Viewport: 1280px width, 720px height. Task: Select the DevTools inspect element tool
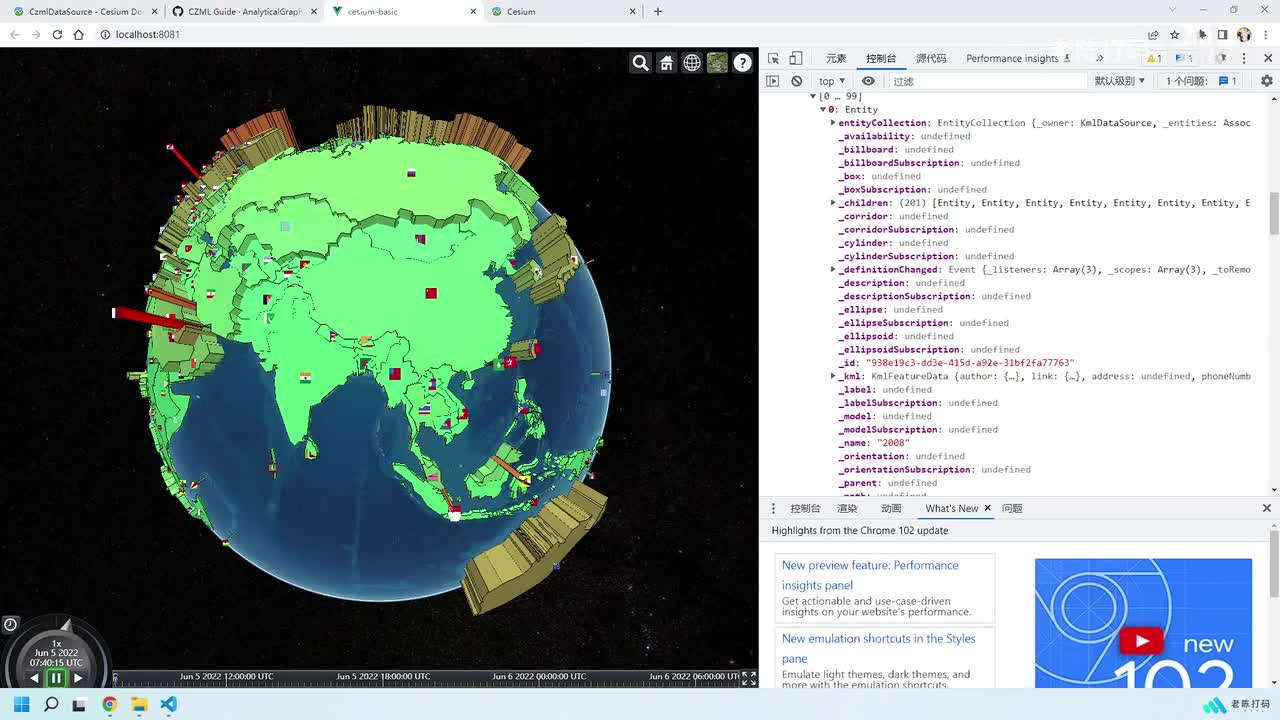[773, 58]
